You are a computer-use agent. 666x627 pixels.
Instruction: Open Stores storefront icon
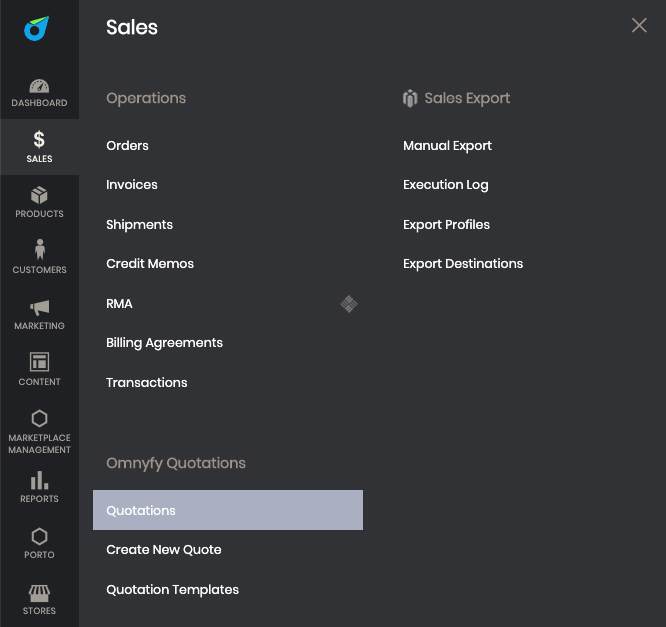tap(39, 593)
